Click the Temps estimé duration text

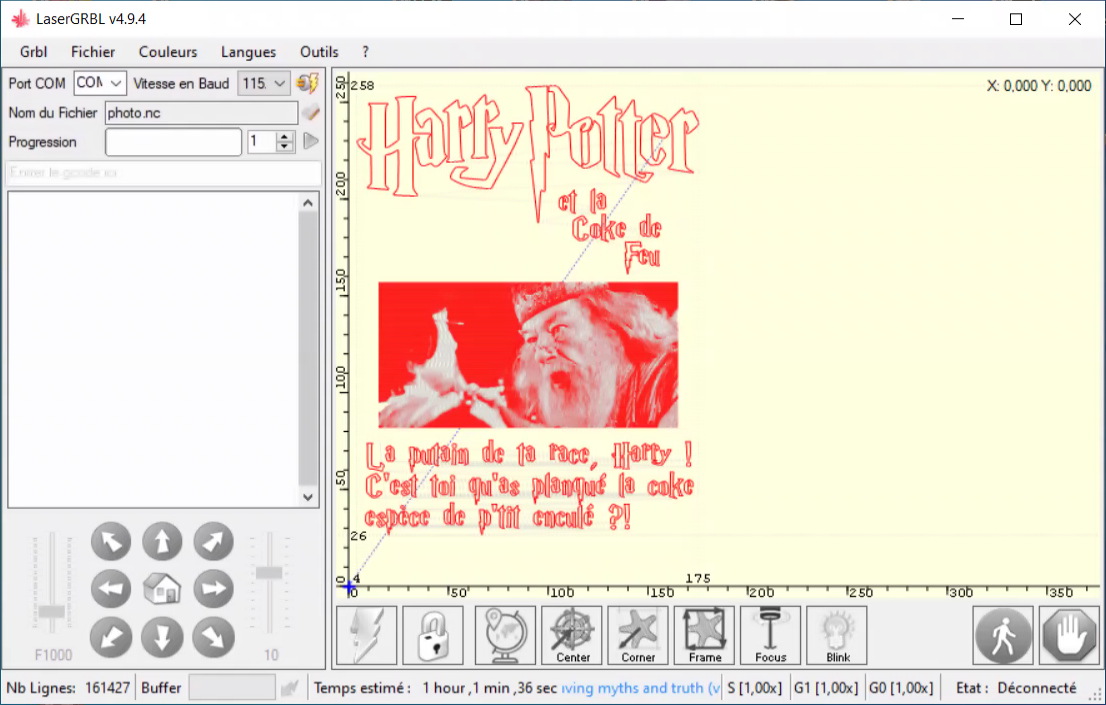[x=490, y=687]
